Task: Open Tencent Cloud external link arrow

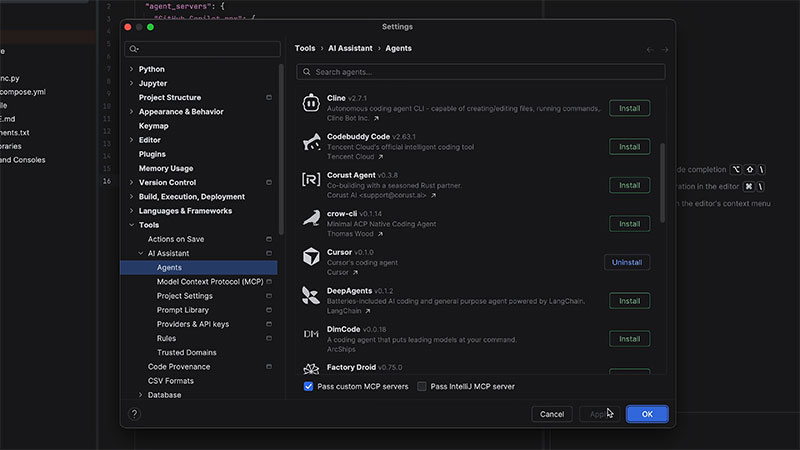Action: 381,157
